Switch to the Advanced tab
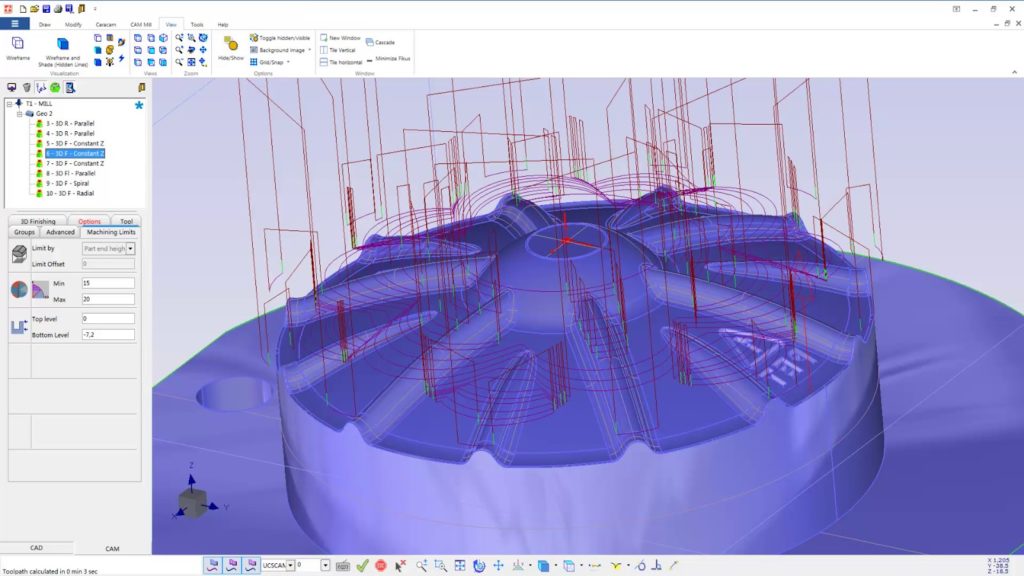 pyautogui.click(x=60, y=232)
